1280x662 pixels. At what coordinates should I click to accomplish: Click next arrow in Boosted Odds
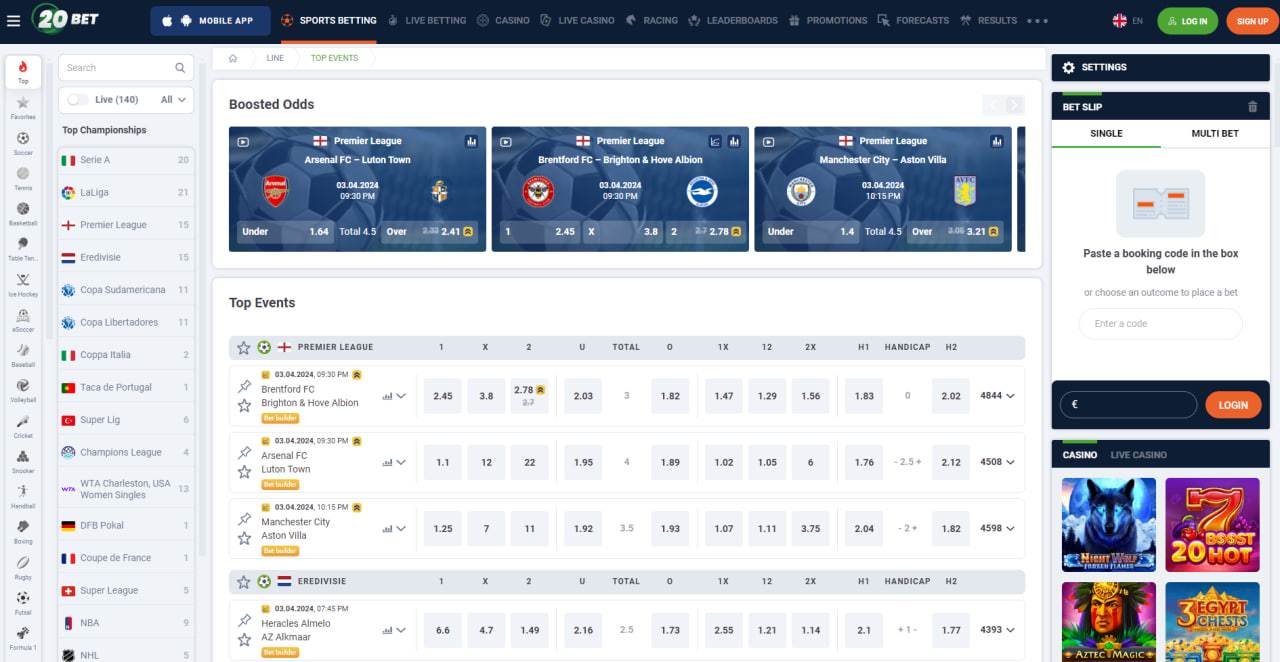[x=1015, y=104]
